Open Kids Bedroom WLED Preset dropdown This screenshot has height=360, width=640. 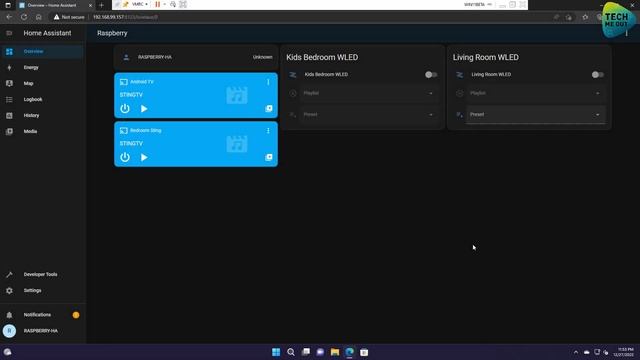tap(368, 115)
